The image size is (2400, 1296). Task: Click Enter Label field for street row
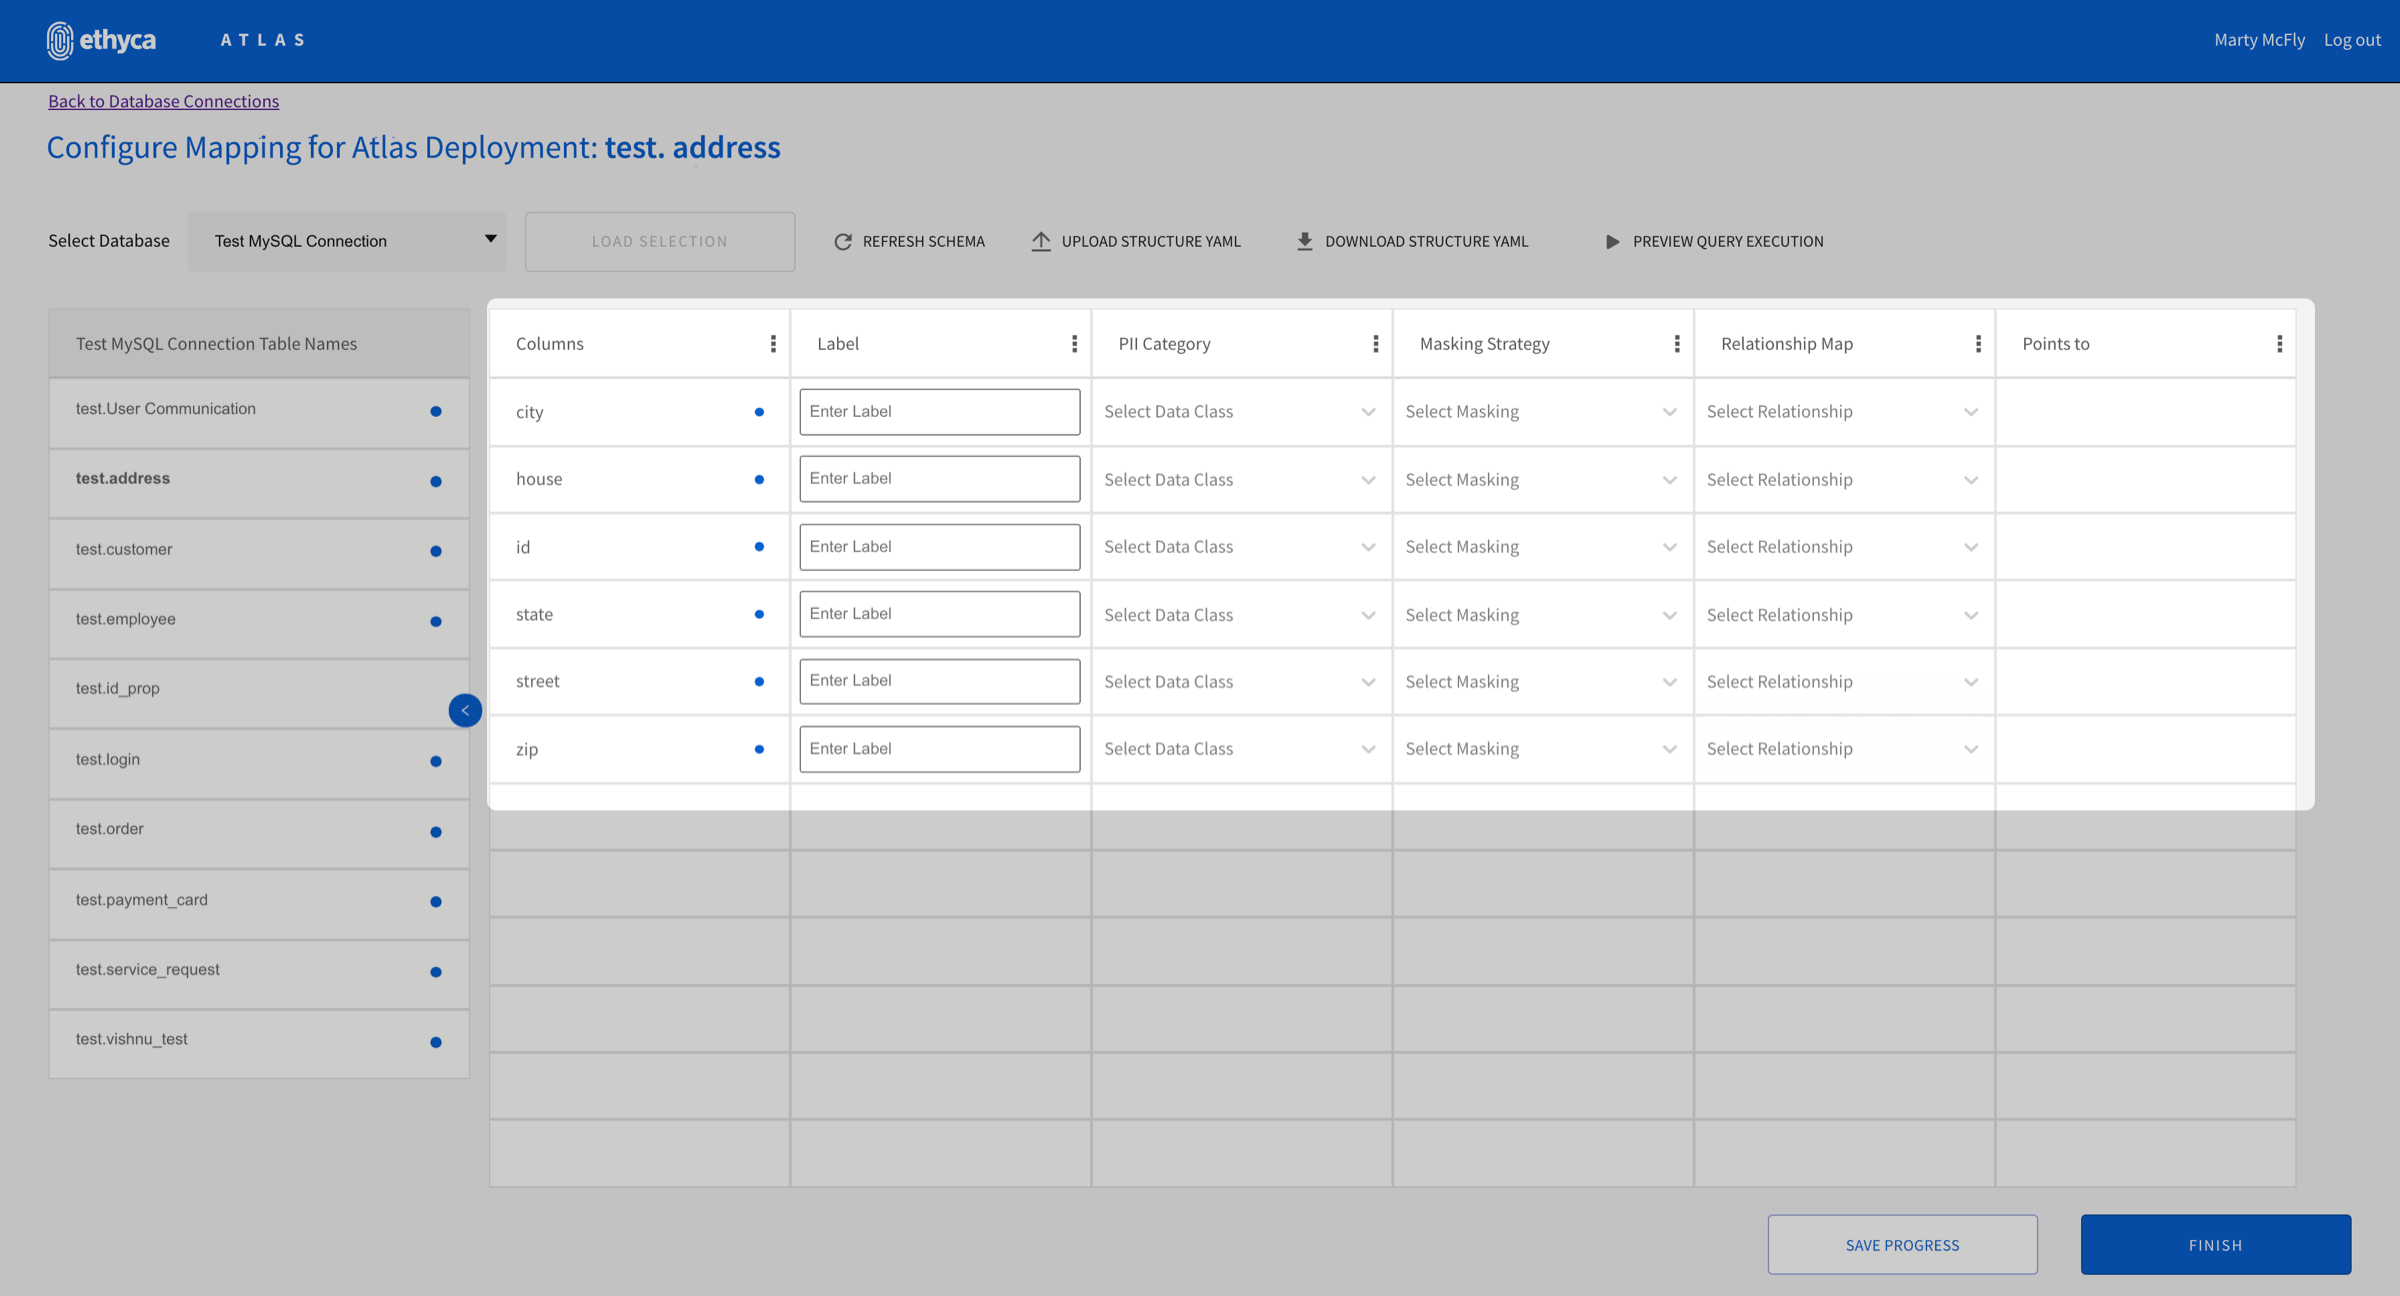pos(939,681)
